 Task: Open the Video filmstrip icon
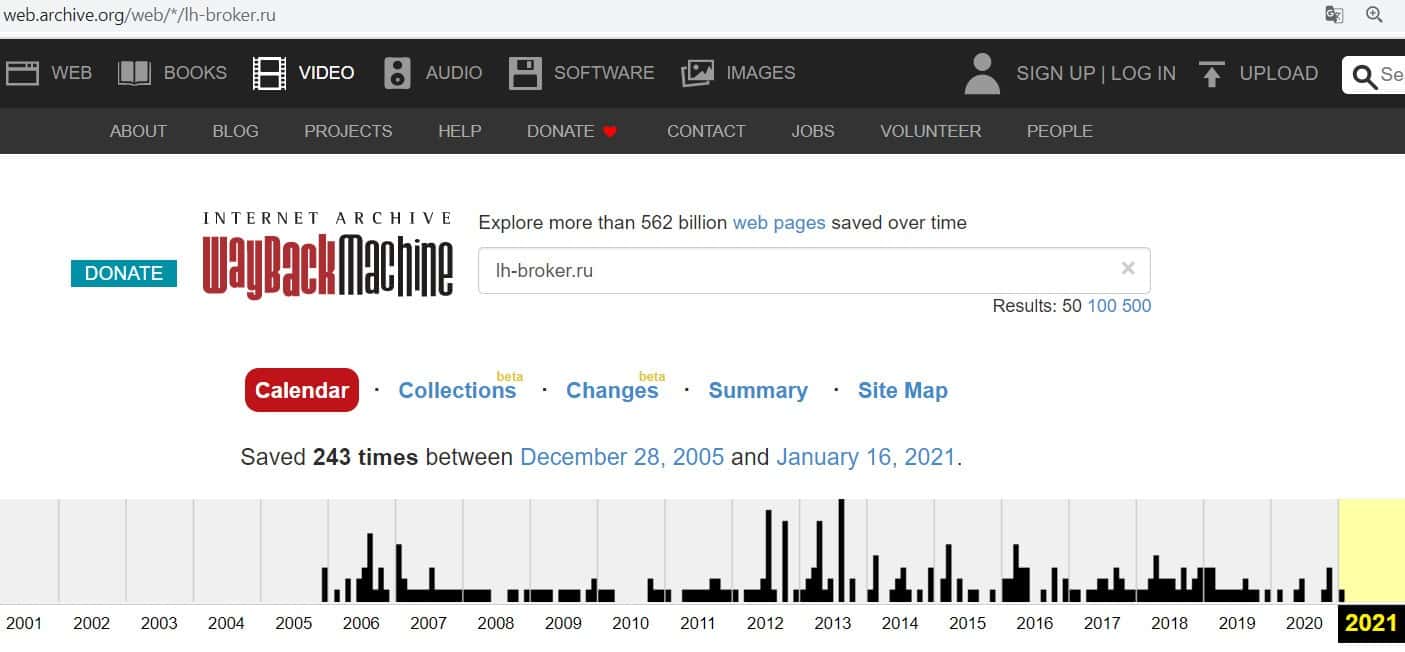pyautogui.click(x=269, y=73)
